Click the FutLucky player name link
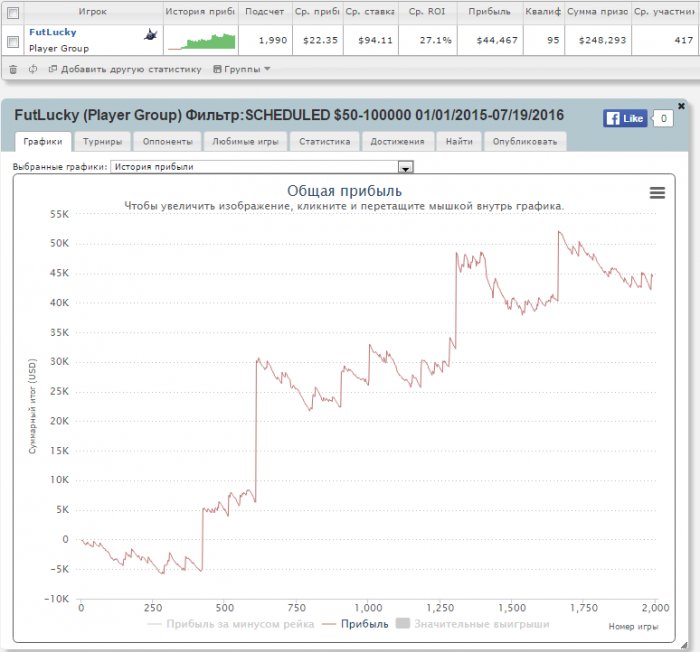The width and height of the screenshot is (700, 652). (x=53, y=32)
